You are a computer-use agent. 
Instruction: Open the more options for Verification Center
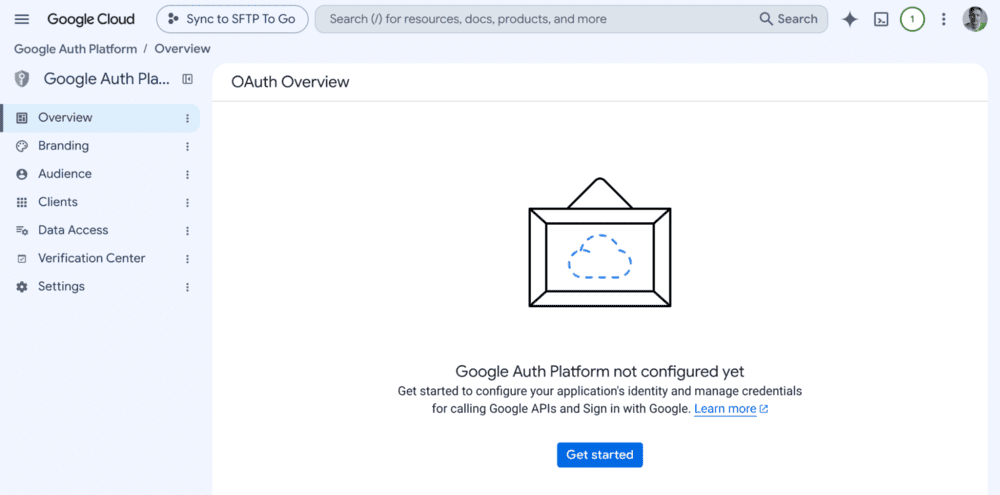point(188,258)
